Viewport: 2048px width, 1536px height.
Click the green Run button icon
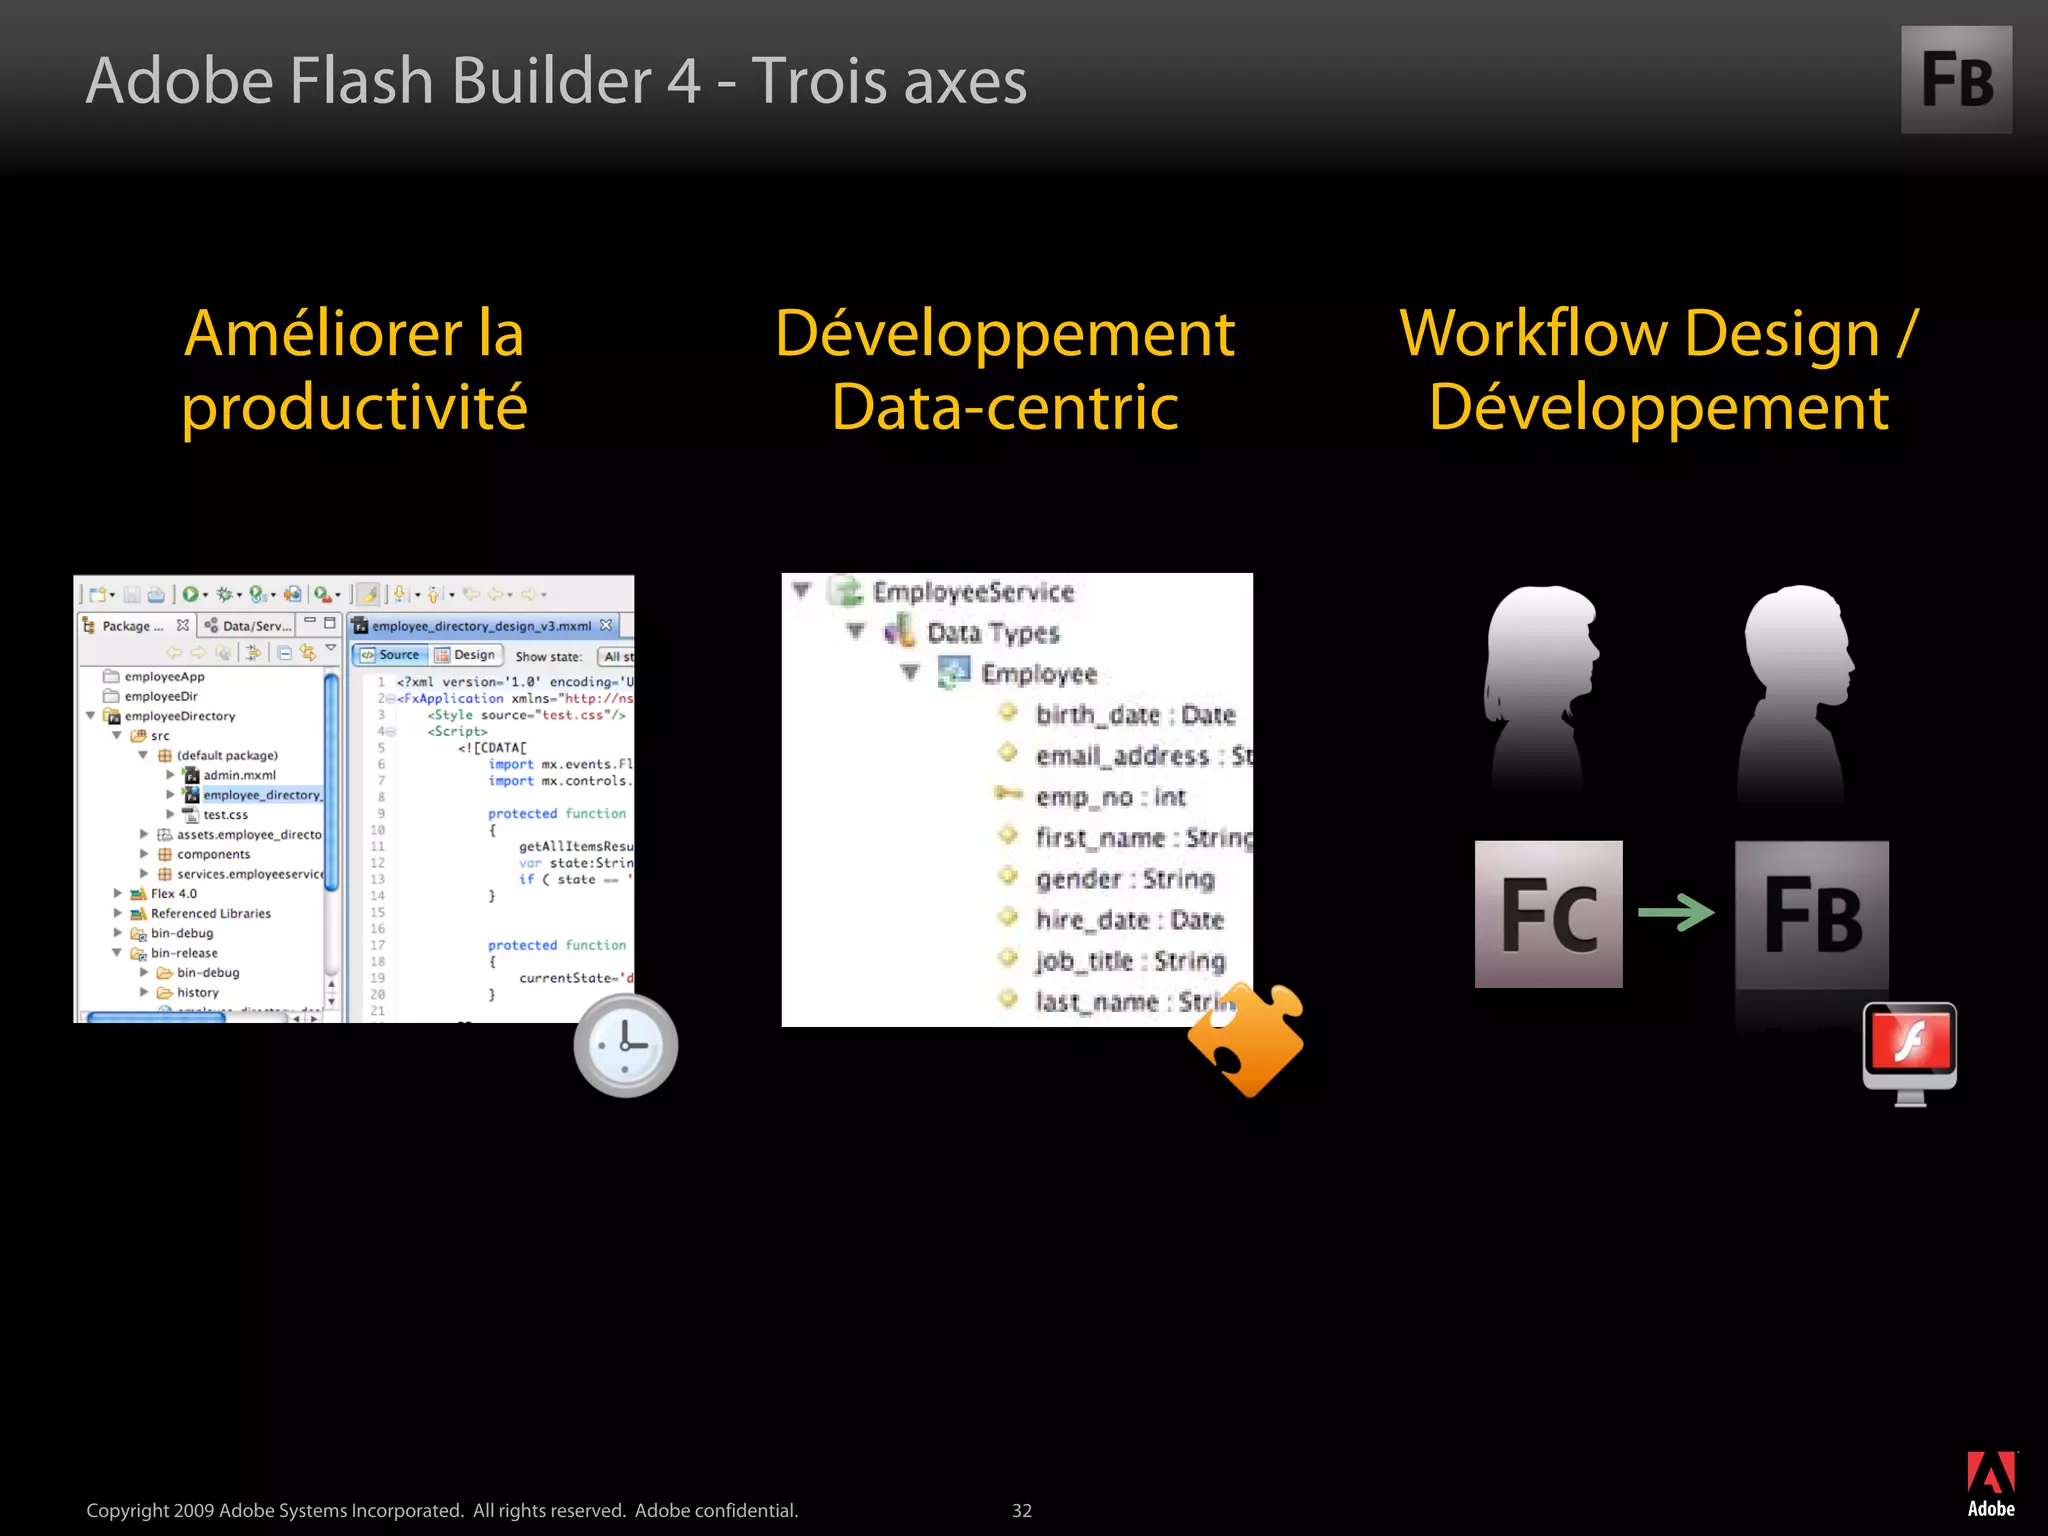click(190, 594)
